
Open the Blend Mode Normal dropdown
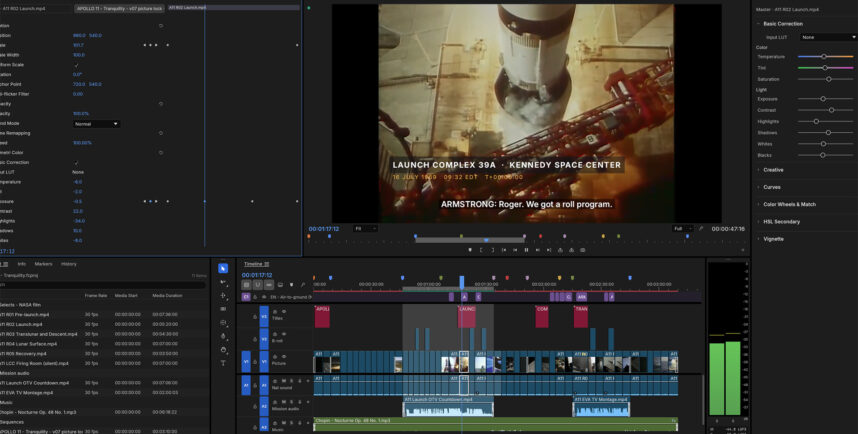[x=96, y=124]
